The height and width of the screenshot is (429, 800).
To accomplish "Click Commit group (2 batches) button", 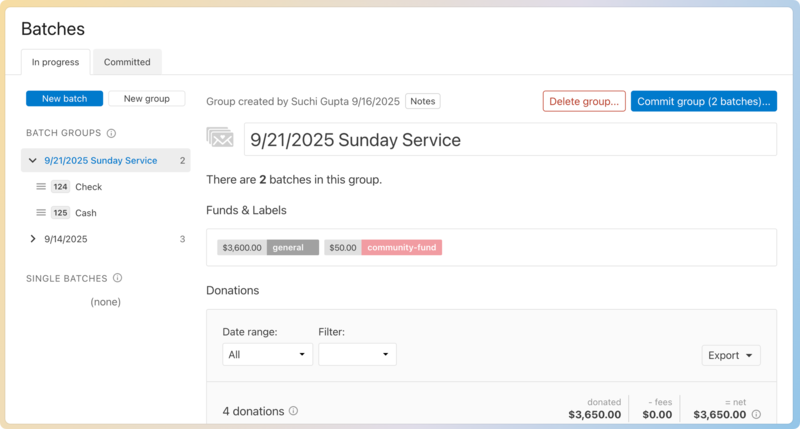I will [x=703, y=101].
